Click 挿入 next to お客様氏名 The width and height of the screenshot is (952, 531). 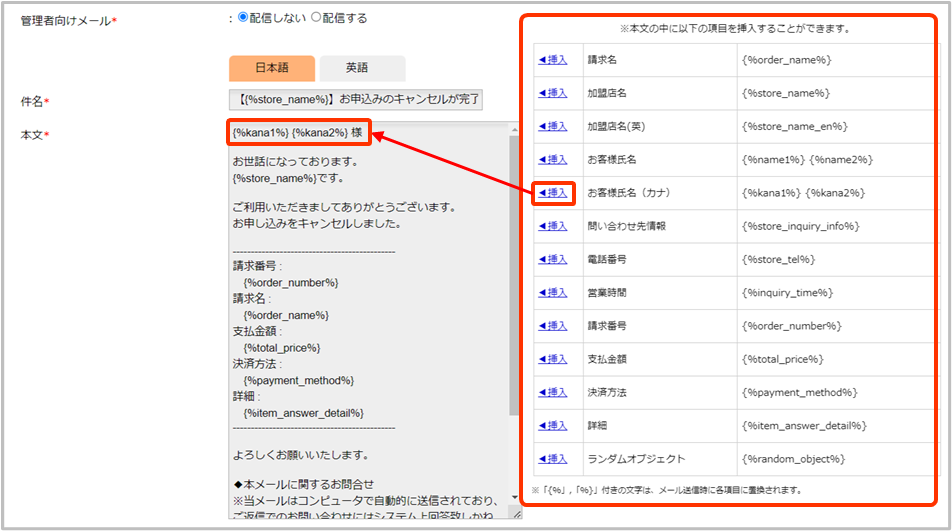pyautogui.click(x=553, y=159)
